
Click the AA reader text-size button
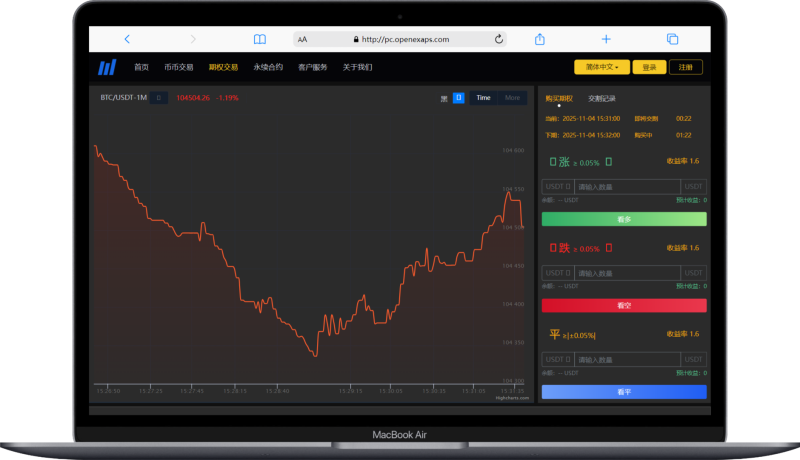click(302, 39)
